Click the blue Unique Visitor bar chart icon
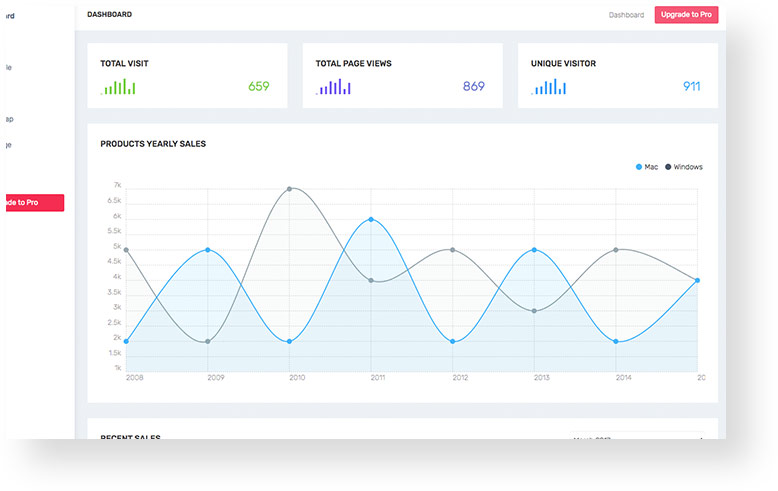778x491 pixels. click(x=549, y=87)
